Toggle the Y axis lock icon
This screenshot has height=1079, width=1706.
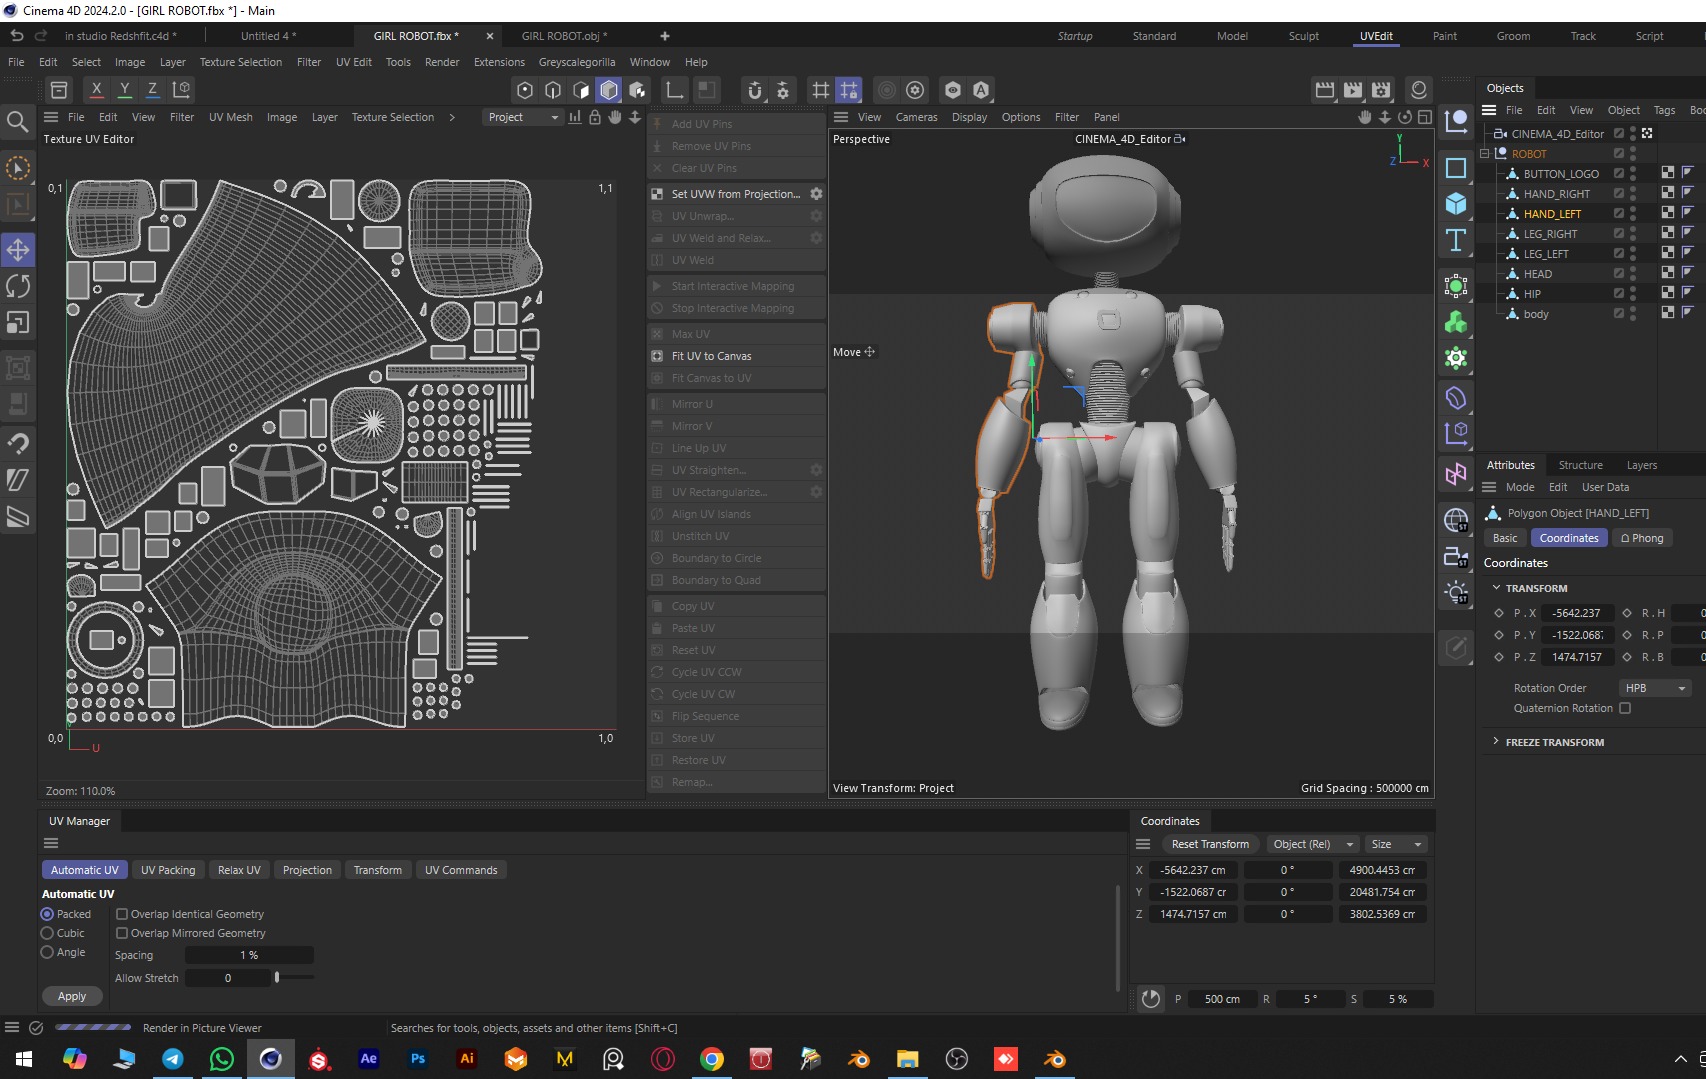[124, 90]
